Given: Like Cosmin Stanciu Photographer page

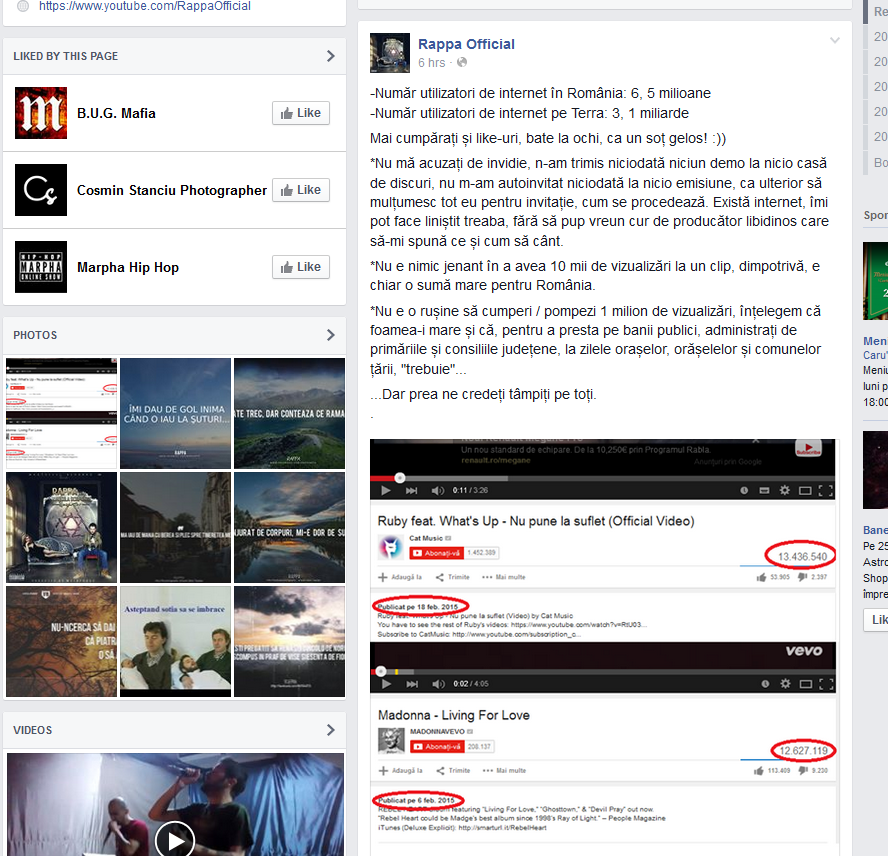Looking at the screenshot, I should (x=301, y=190).
